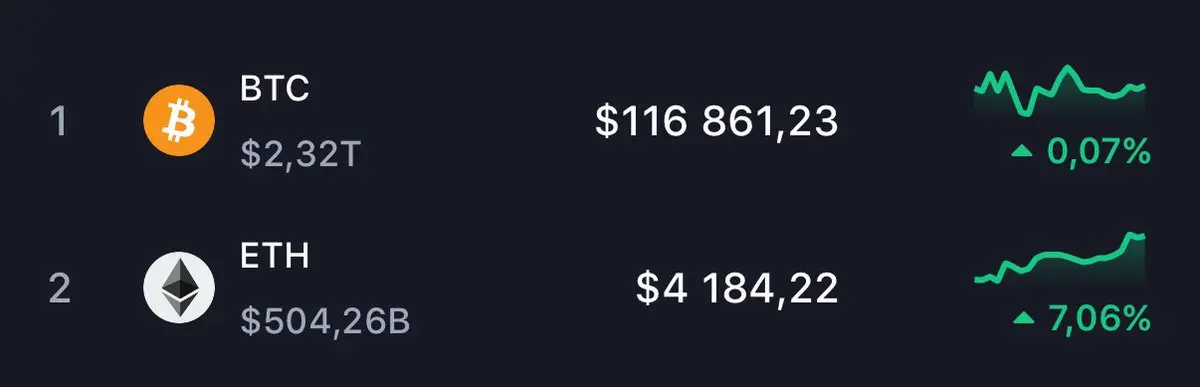The height and width of the screenshot is (387, 1200).
Task: Select the BTC ticker label
Action: [275, 88]
